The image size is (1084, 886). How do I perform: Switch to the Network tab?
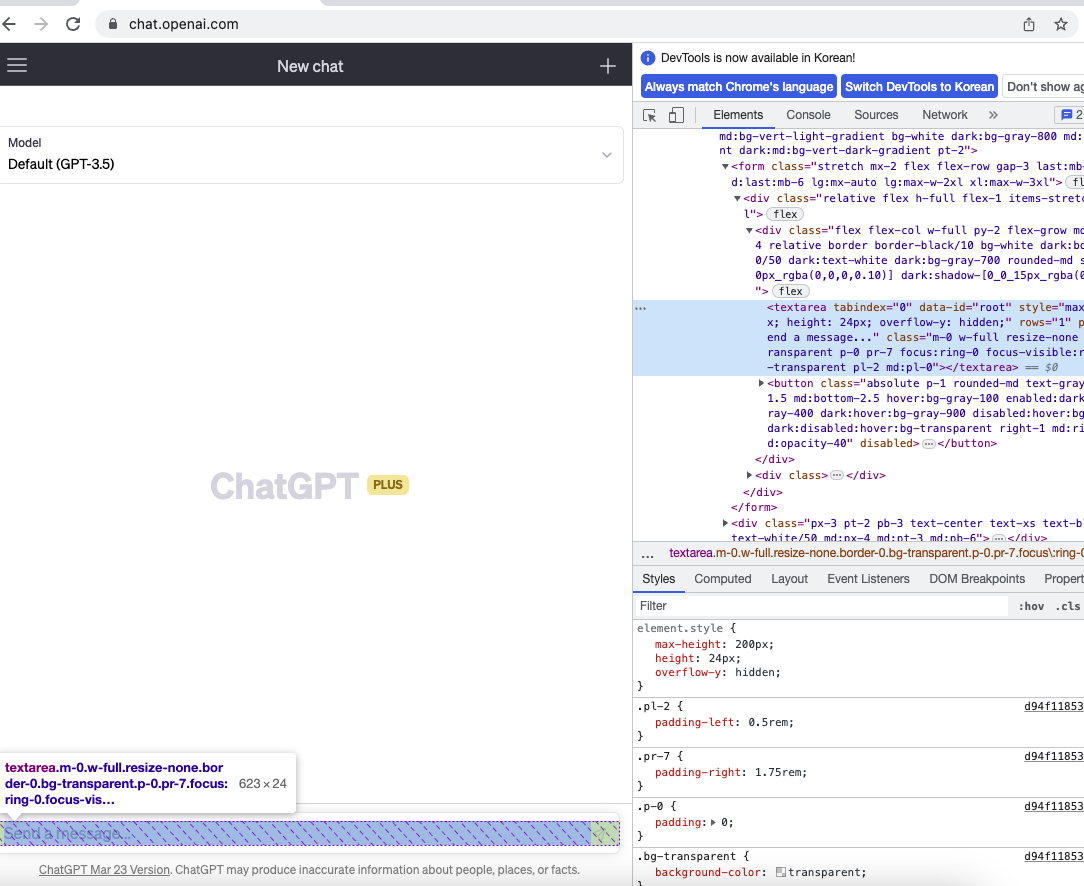click(944, 115)
